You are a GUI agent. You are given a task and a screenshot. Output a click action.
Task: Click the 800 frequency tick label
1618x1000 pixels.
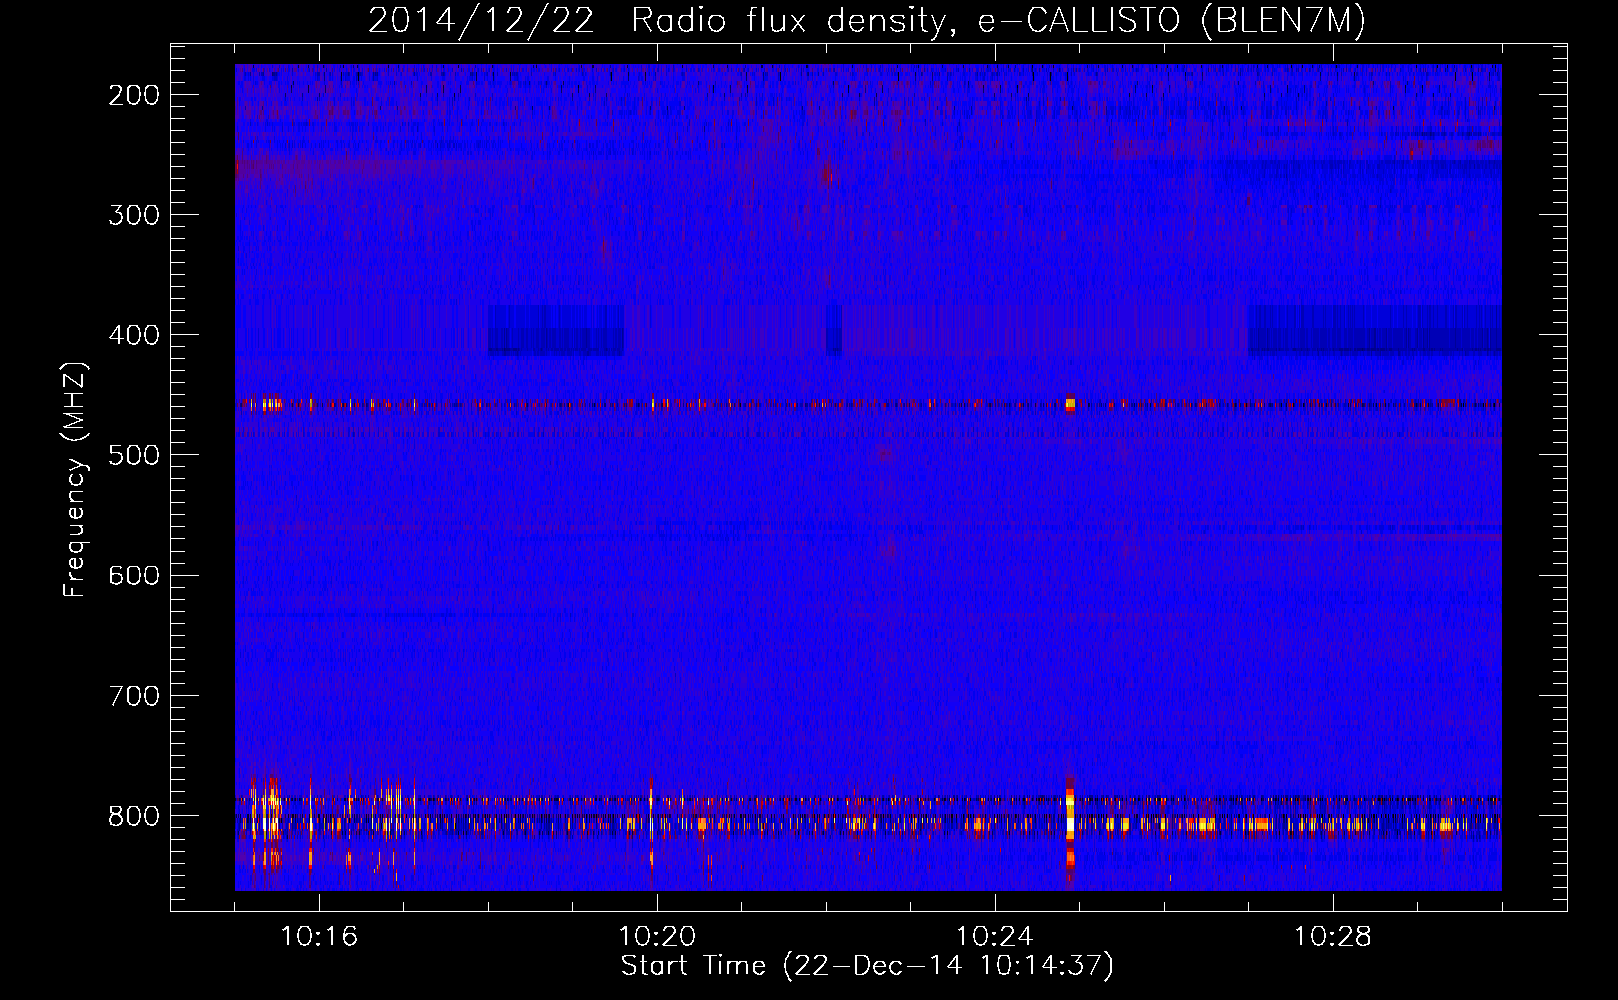tap(133, 815)
